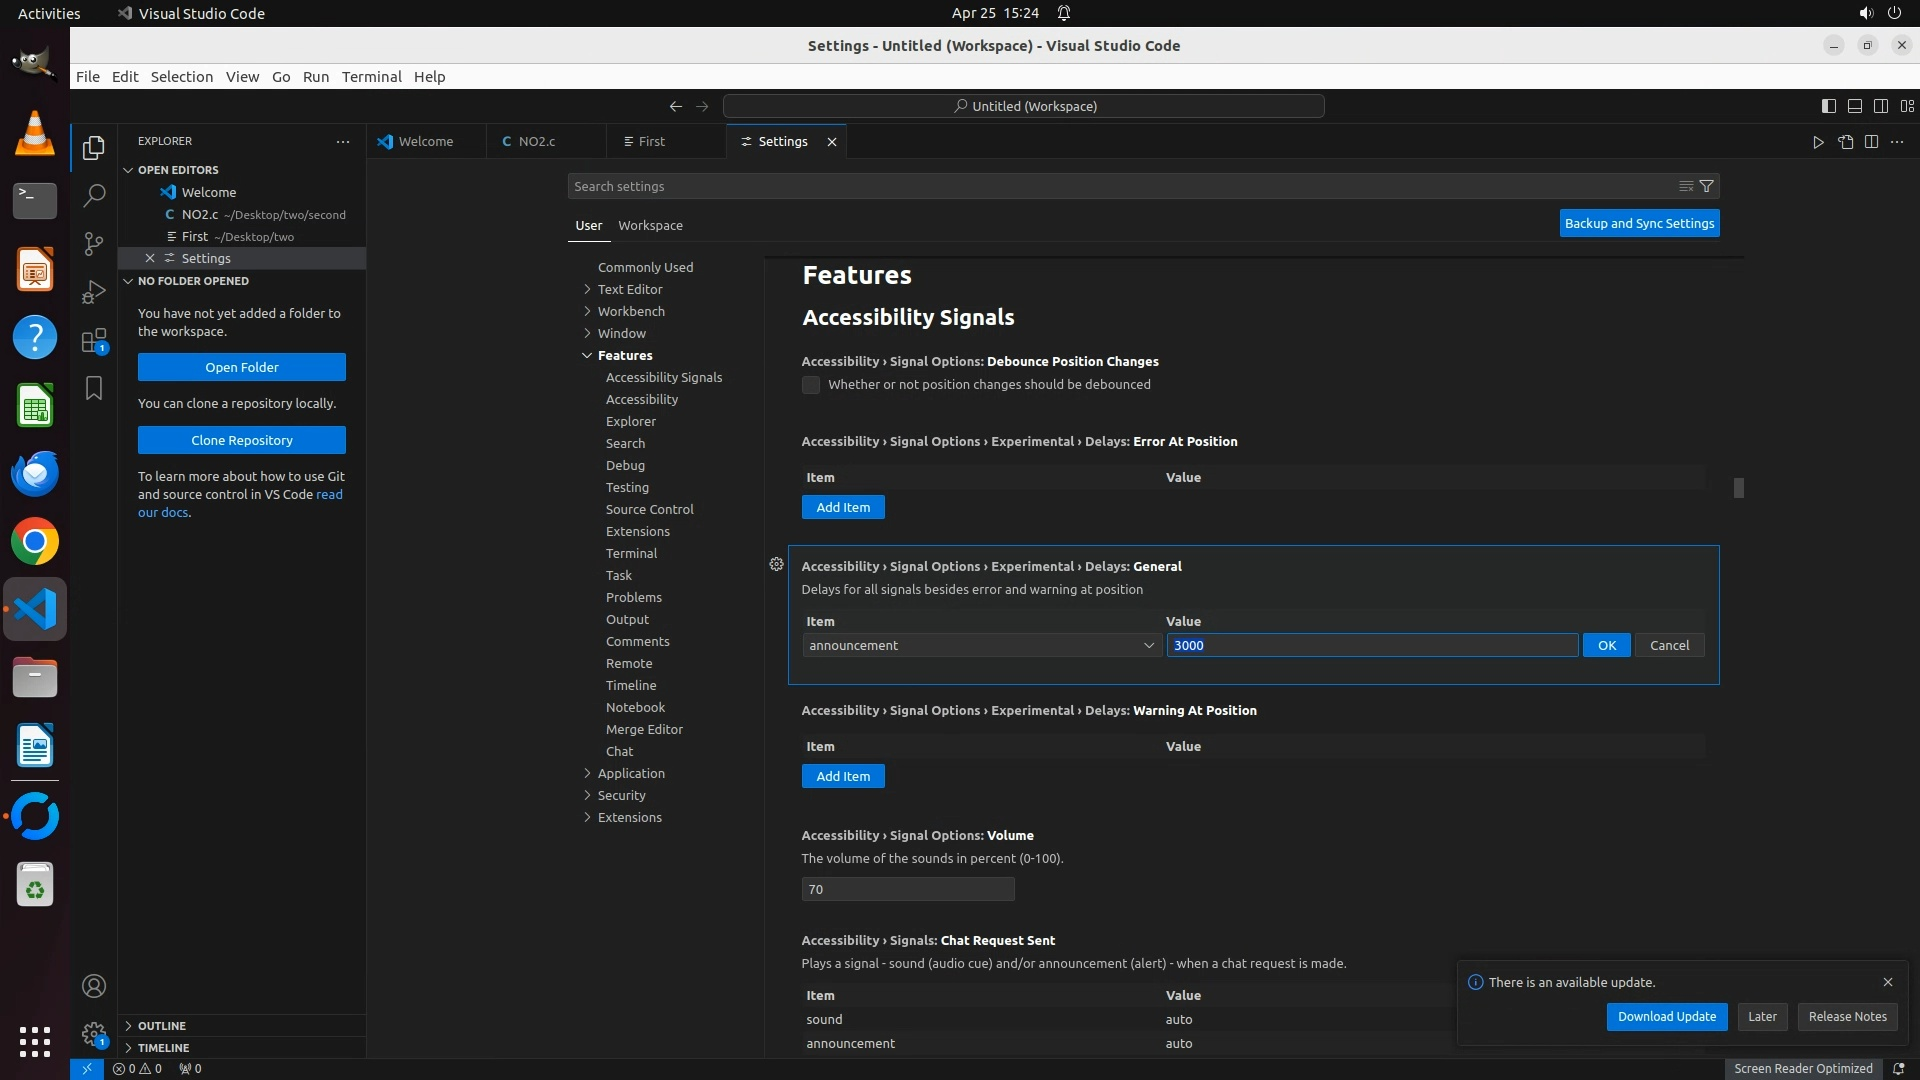Open Extensions view in activity bar
Viewport: 1920px width, 1080px height.
(x=94, y=341)
